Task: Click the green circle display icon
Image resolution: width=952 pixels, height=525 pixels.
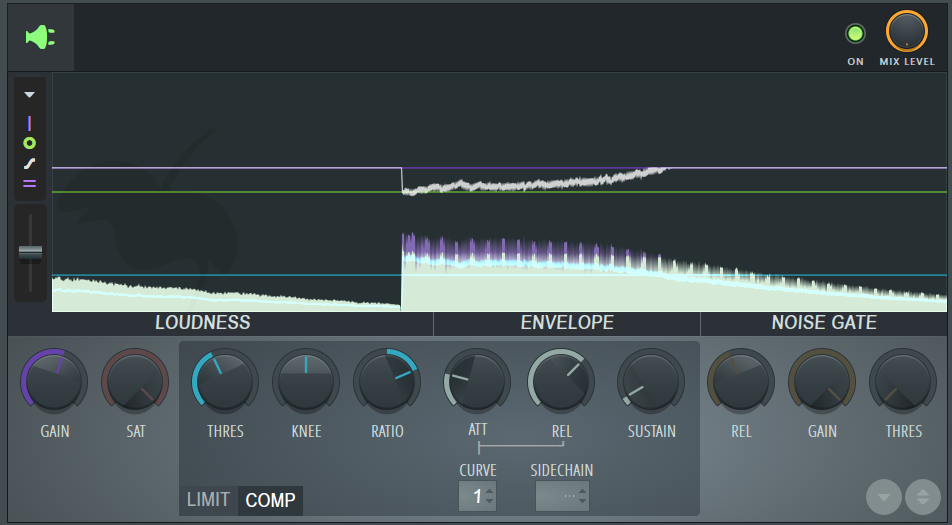Action: click(x=29, y=143)
